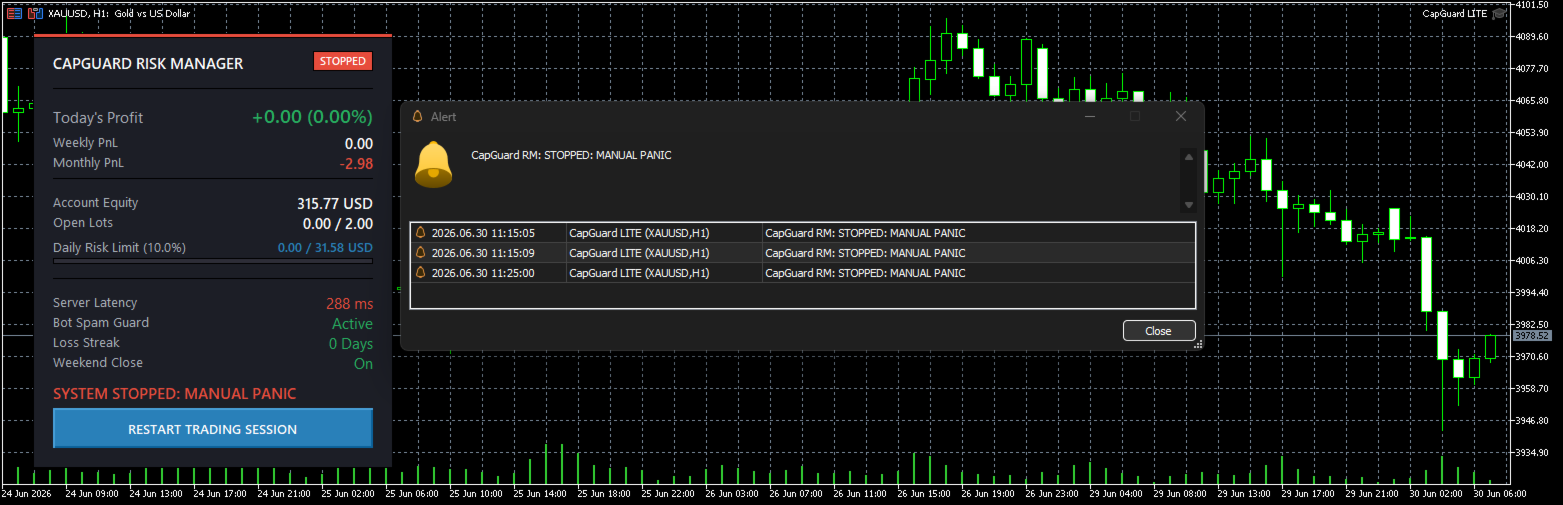Click the one-click trading panel icon
The width and height of the screenshot is (1563, 505).
pyautogui.click(x=14, y=14)
